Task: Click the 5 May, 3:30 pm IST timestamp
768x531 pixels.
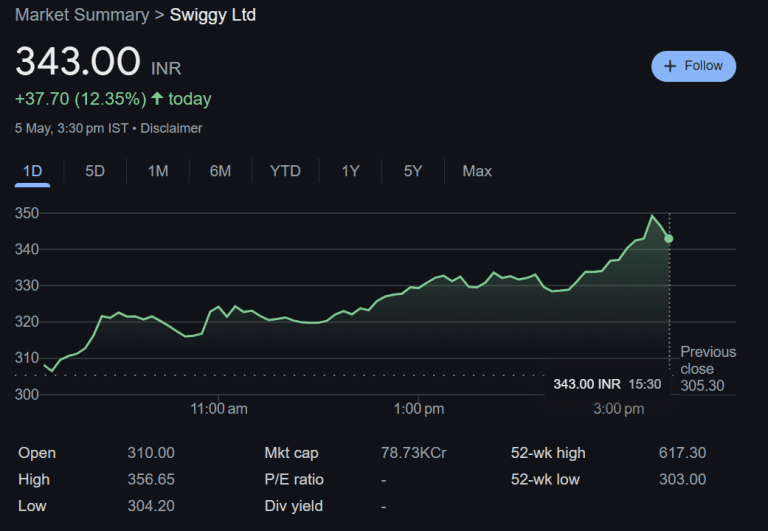Action: click(x=72, y=128)
